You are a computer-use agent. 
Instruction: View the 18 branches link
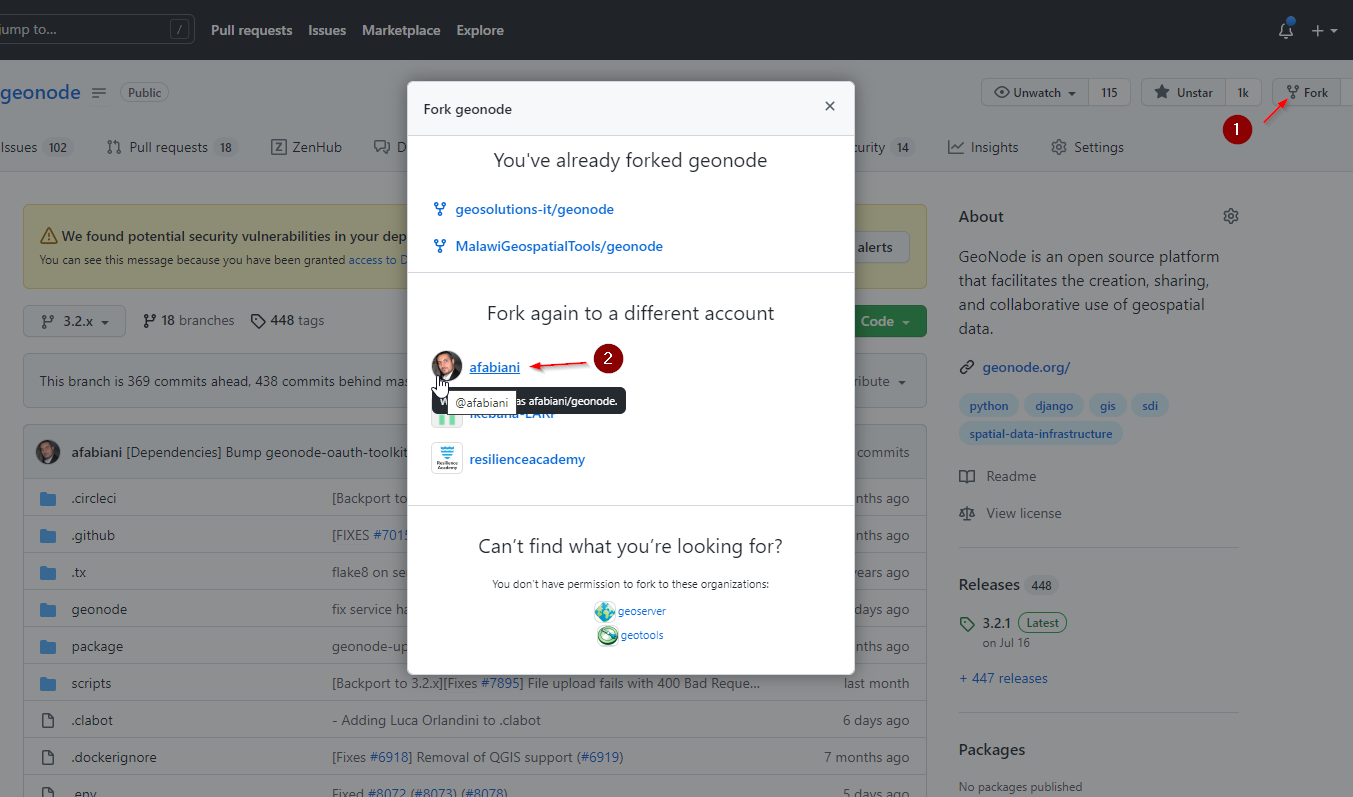point(189,321)
